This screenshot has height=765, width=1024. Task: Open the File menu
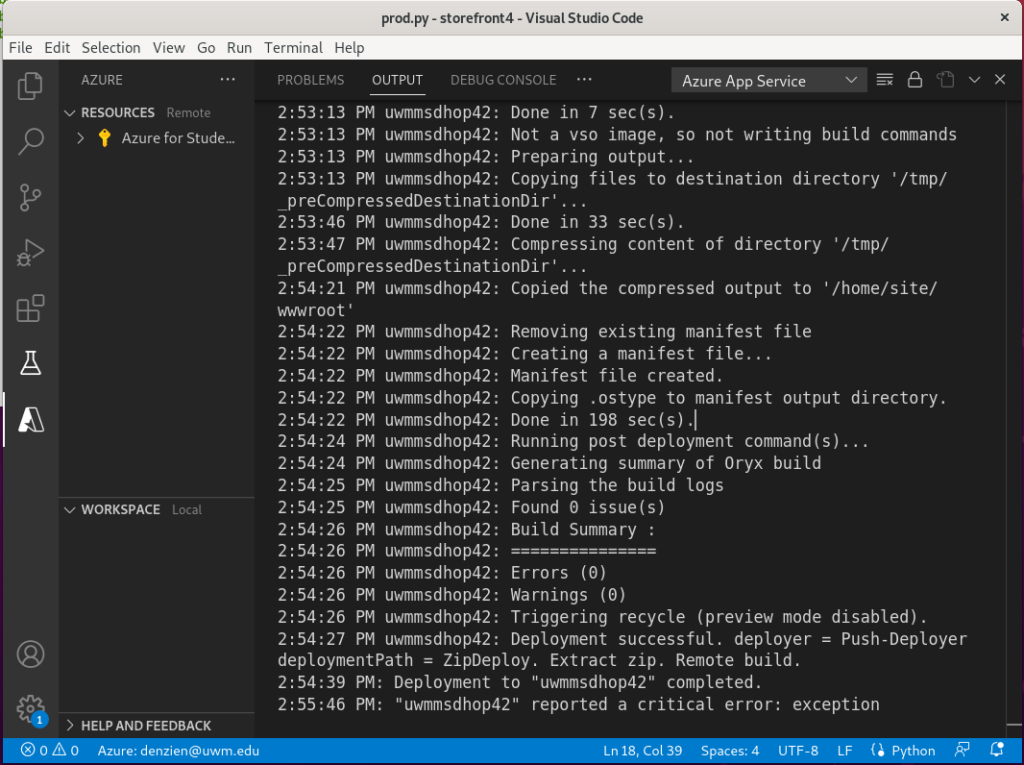(20, 48)
